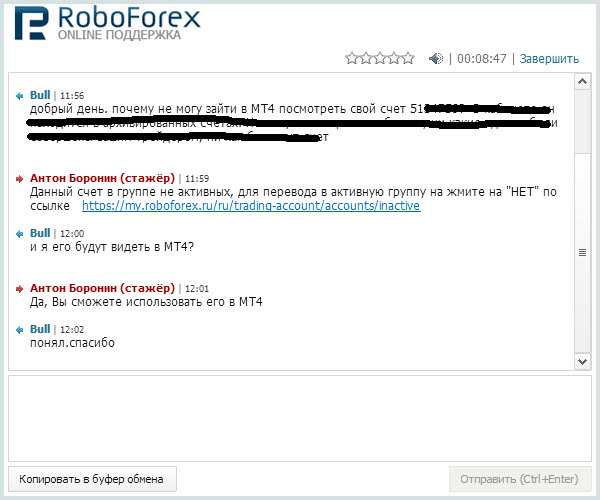This screenshot has height=500, width=600.
Task: Rate chat with the fourth star
Action: coord(394,58)
